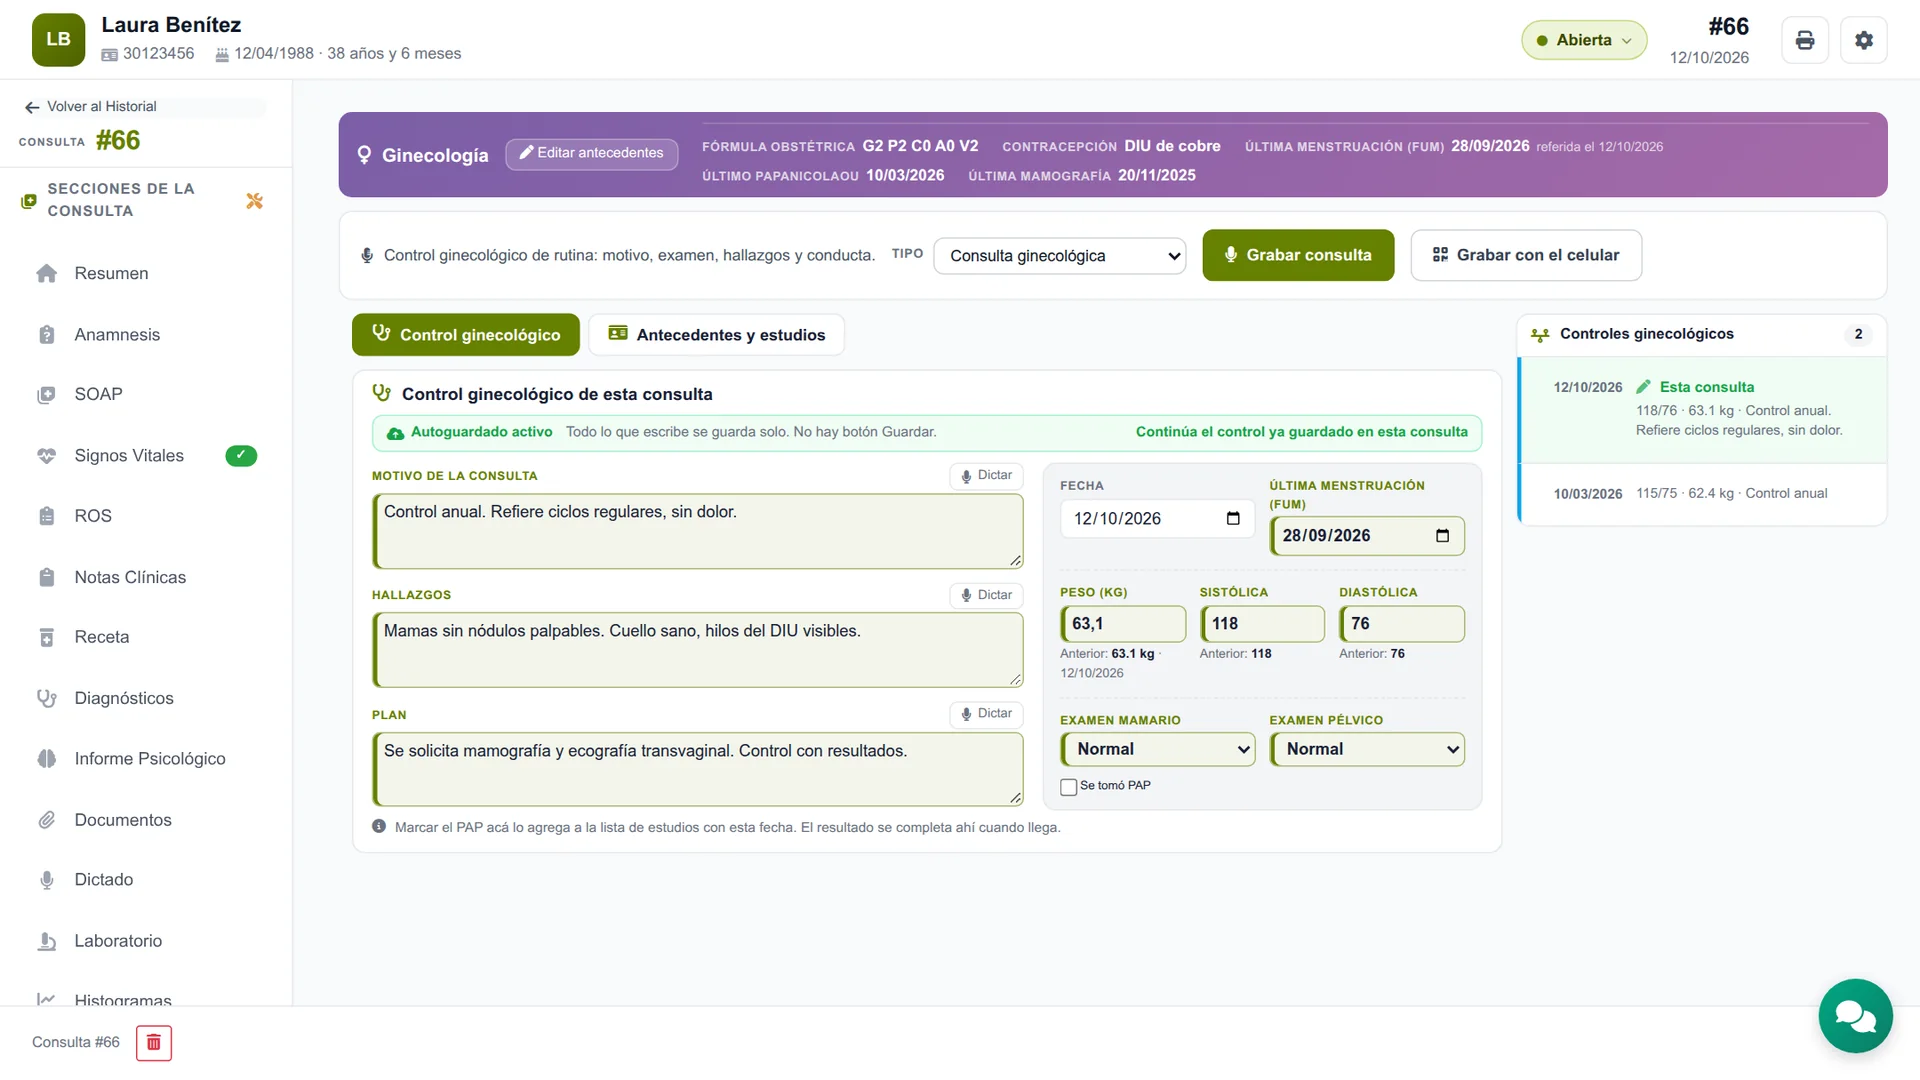The image size is (1920, 1080).
Task: Open the settings gear icon
Action: coord(1864,40)
